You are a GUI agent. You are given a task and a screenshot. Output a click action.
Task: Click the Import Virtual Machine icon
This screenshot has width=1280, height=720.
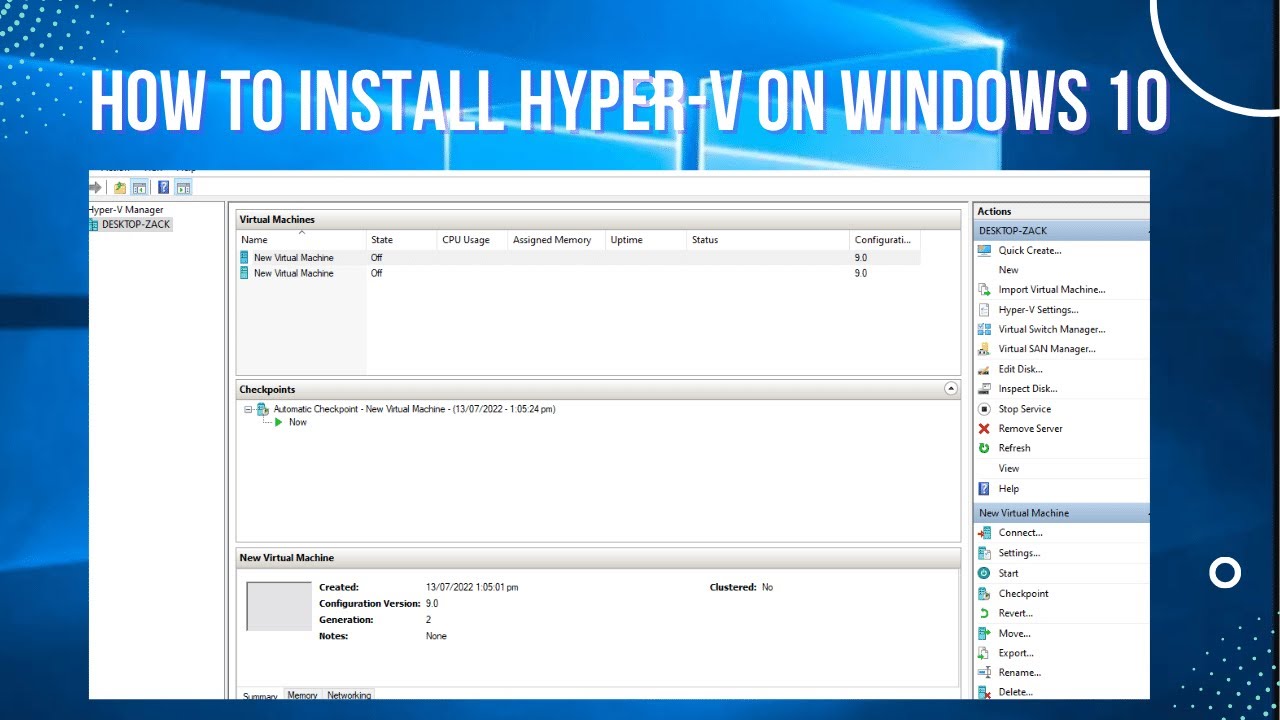point(984,290)
